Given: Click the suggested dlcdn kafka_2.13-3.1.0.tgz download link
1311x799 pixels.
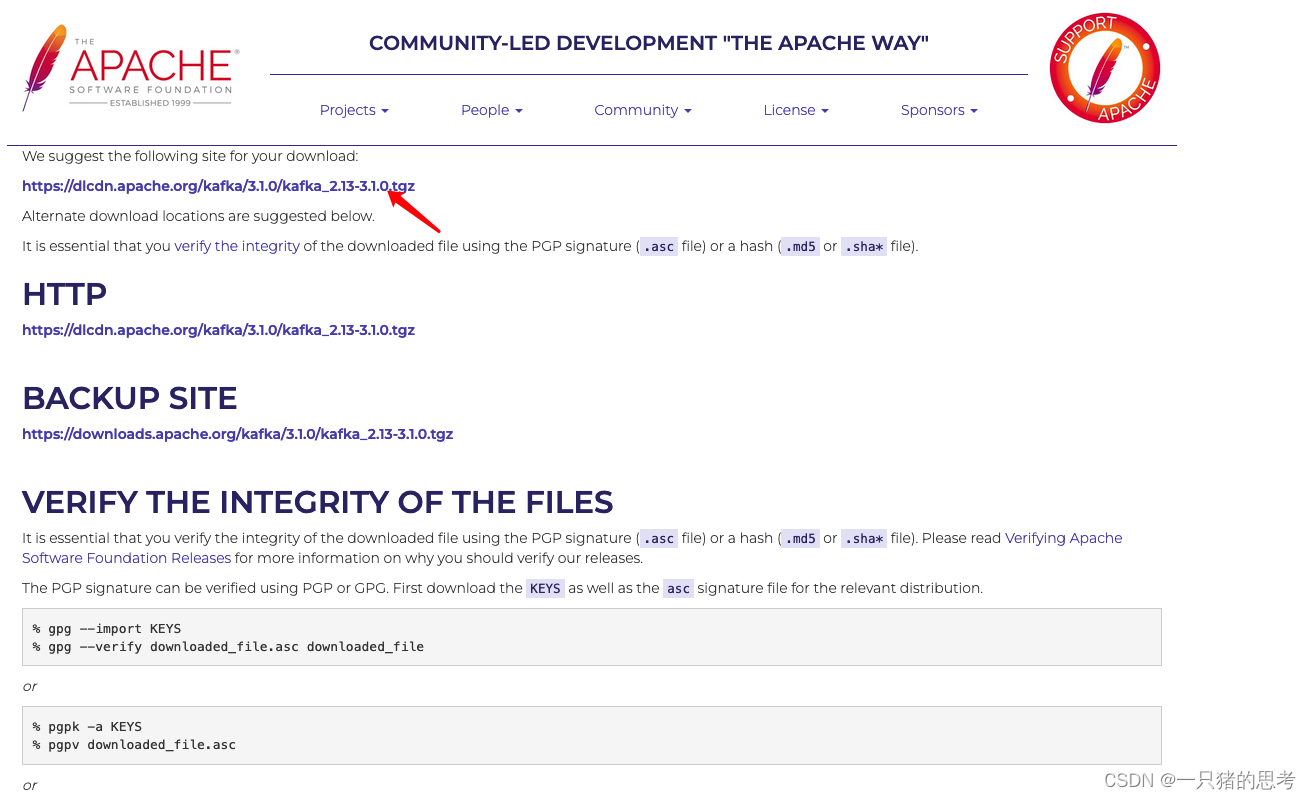Looking at the screenshot, I should click(x=218, y=186).
